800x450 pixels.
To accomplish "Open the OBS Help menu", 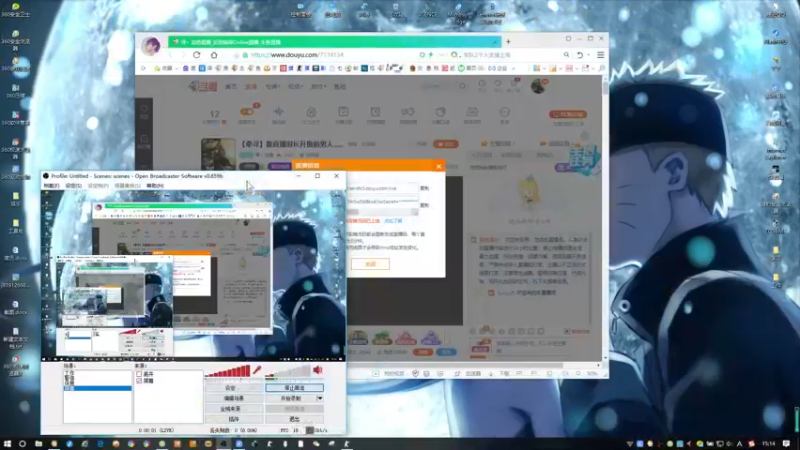I will pos(155,186).
